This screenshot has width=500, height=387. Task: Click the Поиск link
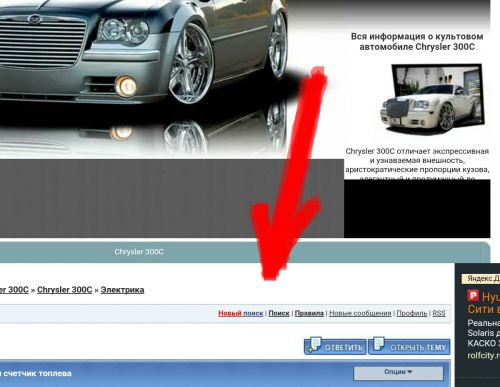279,313
